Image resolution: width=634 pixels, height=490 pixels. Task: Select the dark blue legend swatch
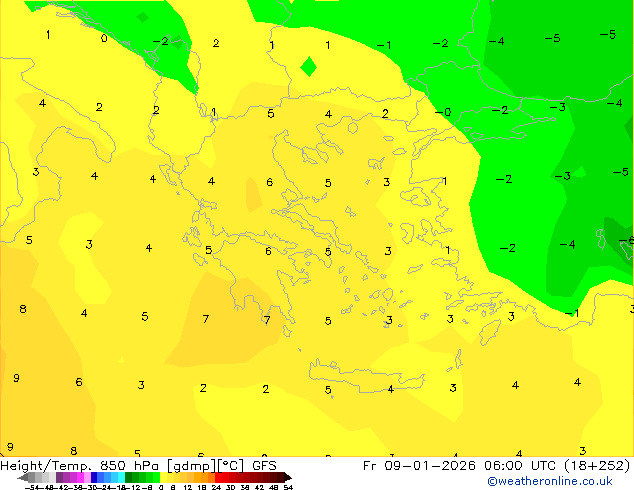(94, 477)
